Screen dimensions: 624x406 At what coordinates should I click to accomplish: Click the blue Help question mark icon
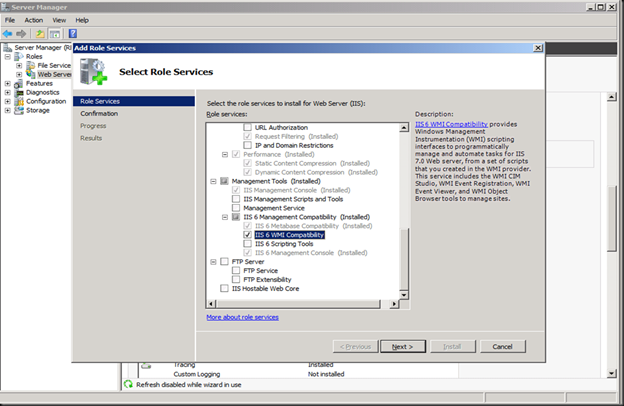click(x=73, y=34)
